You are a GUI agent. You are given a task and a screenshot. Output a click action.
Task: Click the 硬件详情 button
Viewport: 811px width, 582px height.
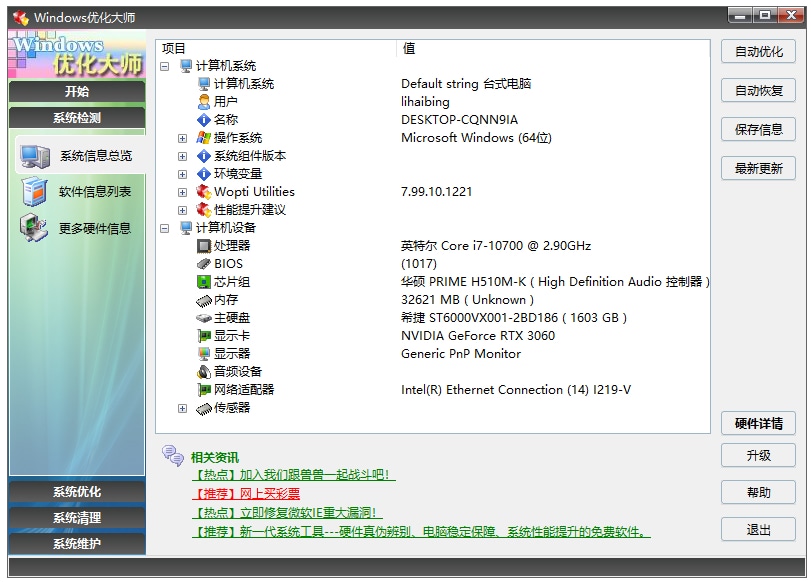(757, 424)
